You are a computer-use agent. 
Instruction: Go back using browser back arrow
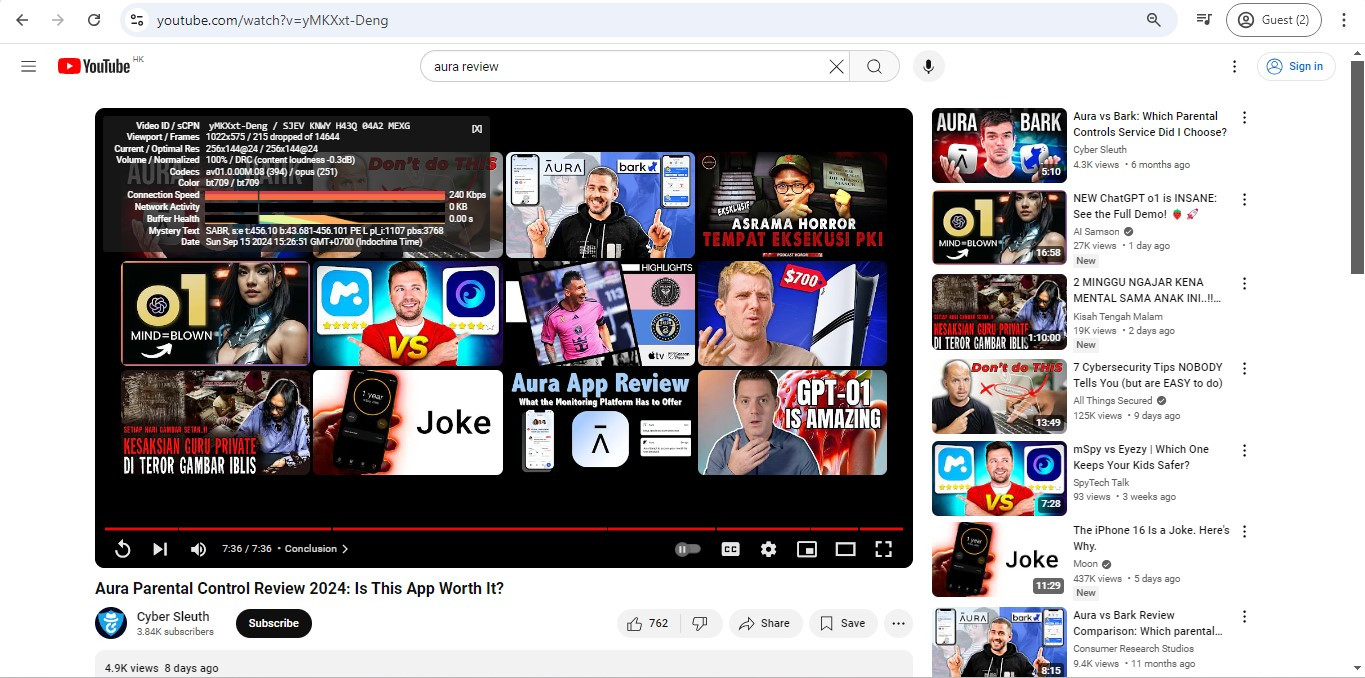pos(22,20)
